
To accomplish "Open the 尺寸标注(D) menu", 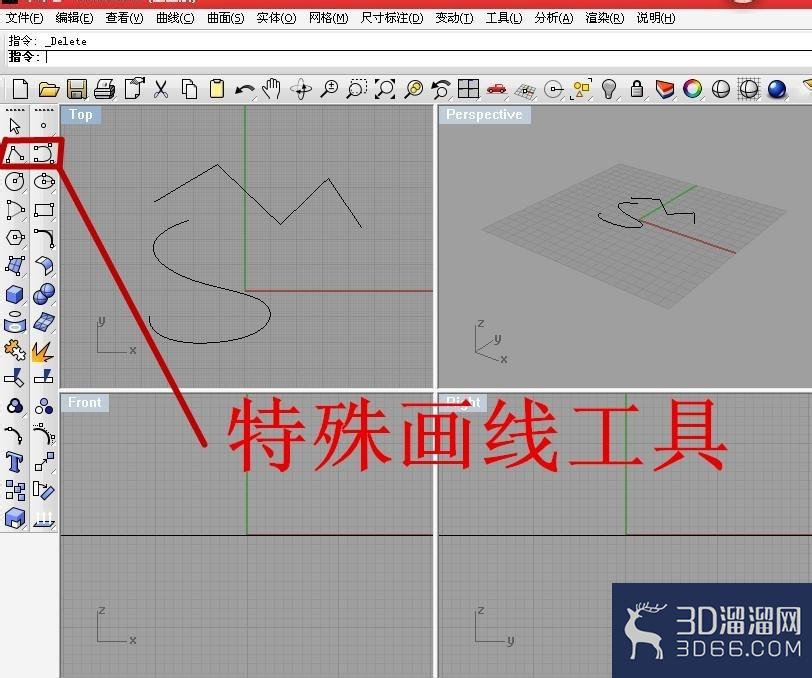I will click(x=392, y=18).
